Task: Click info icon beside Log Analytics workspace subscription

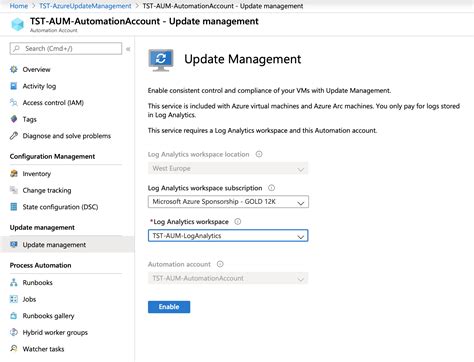Action: tap(272, 188)
